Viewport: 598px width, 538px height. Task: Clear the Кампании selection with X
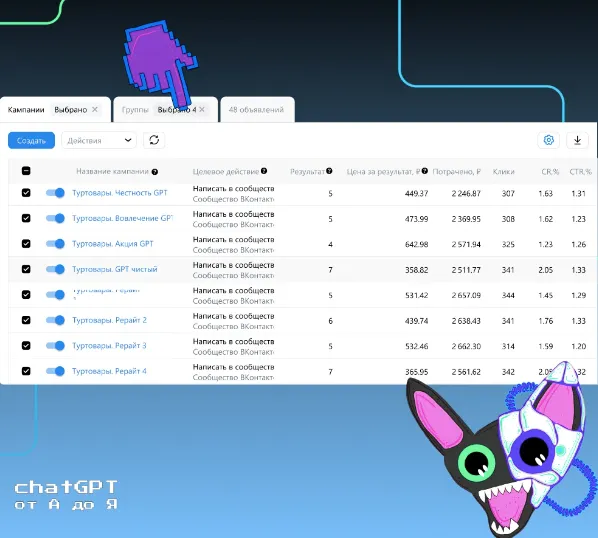[95, 109]
